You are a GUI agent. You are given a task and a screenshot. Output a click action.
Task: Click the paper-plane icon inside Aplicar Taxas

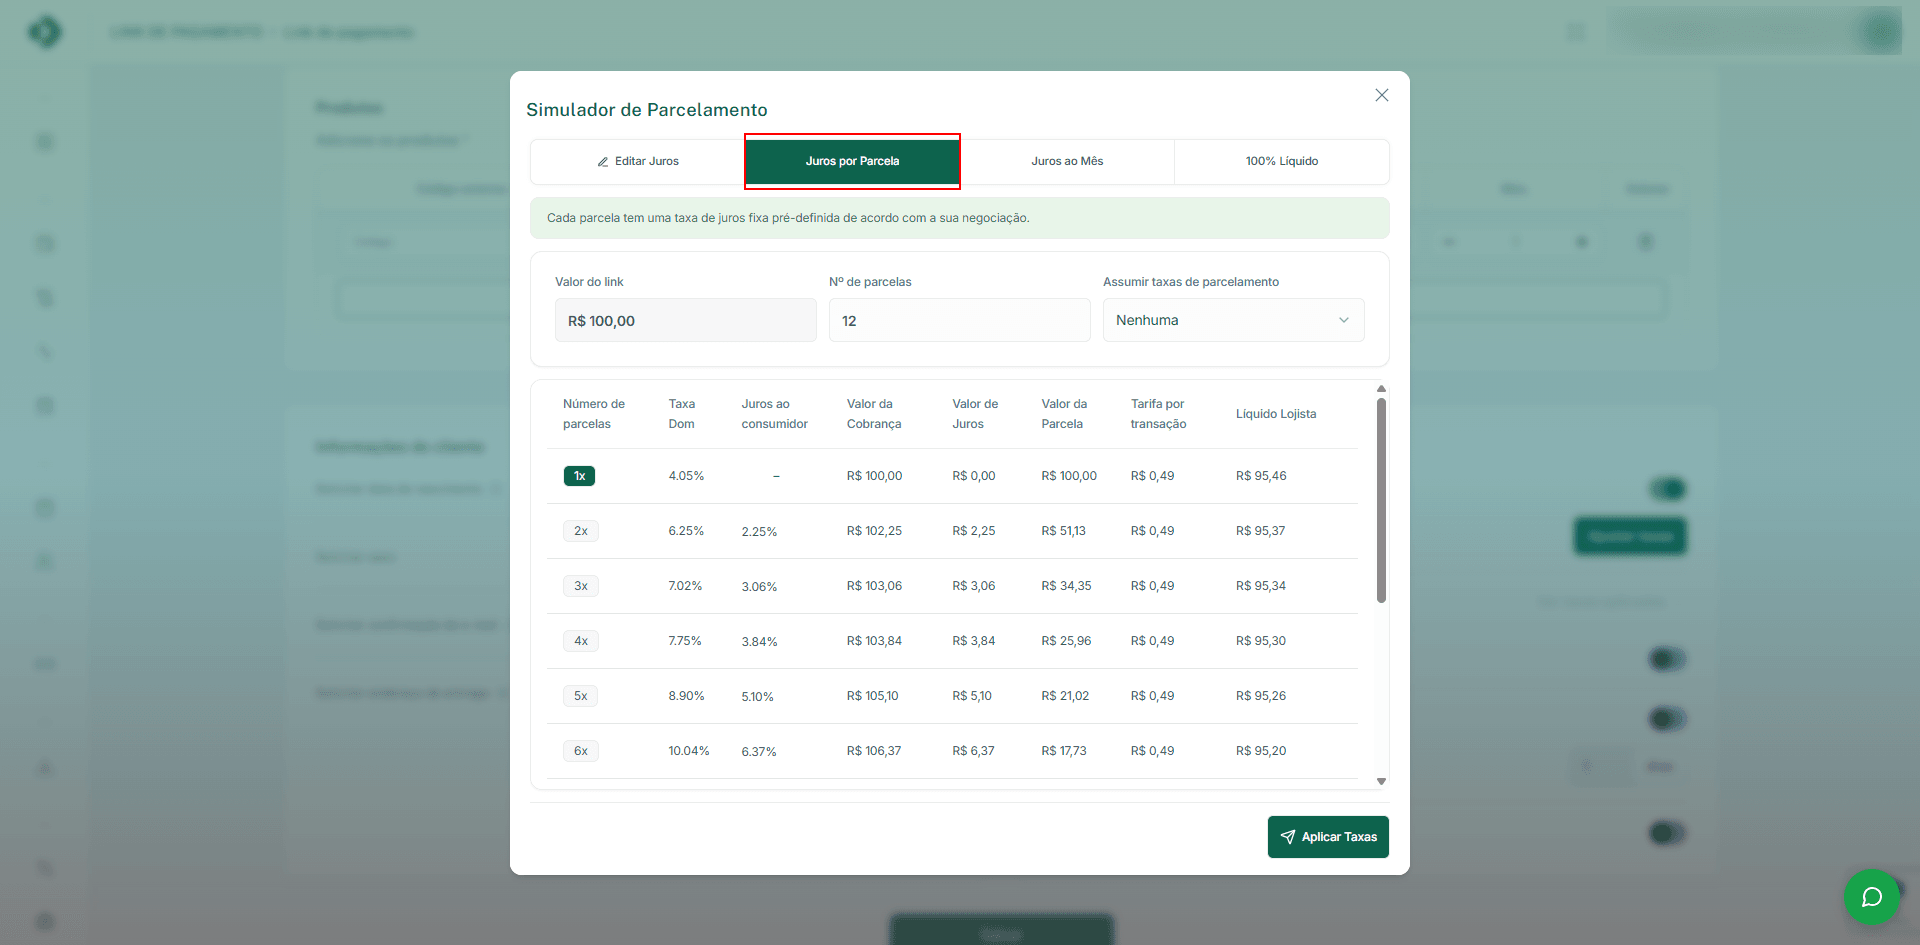coord(1287,837)
